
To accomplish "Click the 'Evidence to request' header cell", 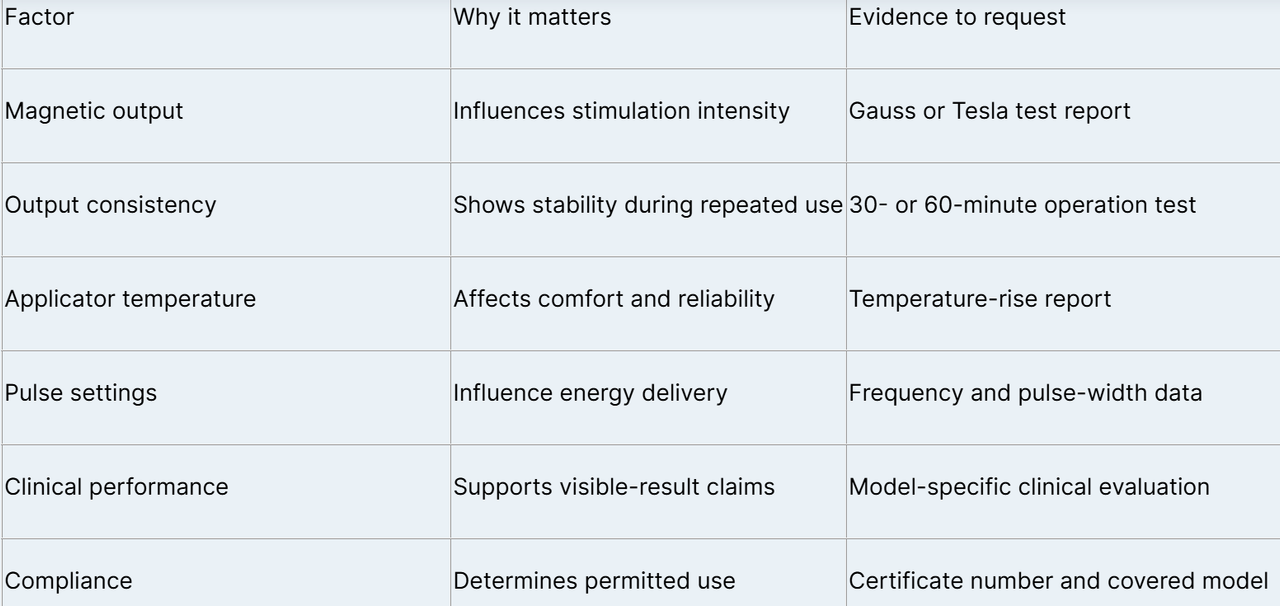I will pos(1063,34).
